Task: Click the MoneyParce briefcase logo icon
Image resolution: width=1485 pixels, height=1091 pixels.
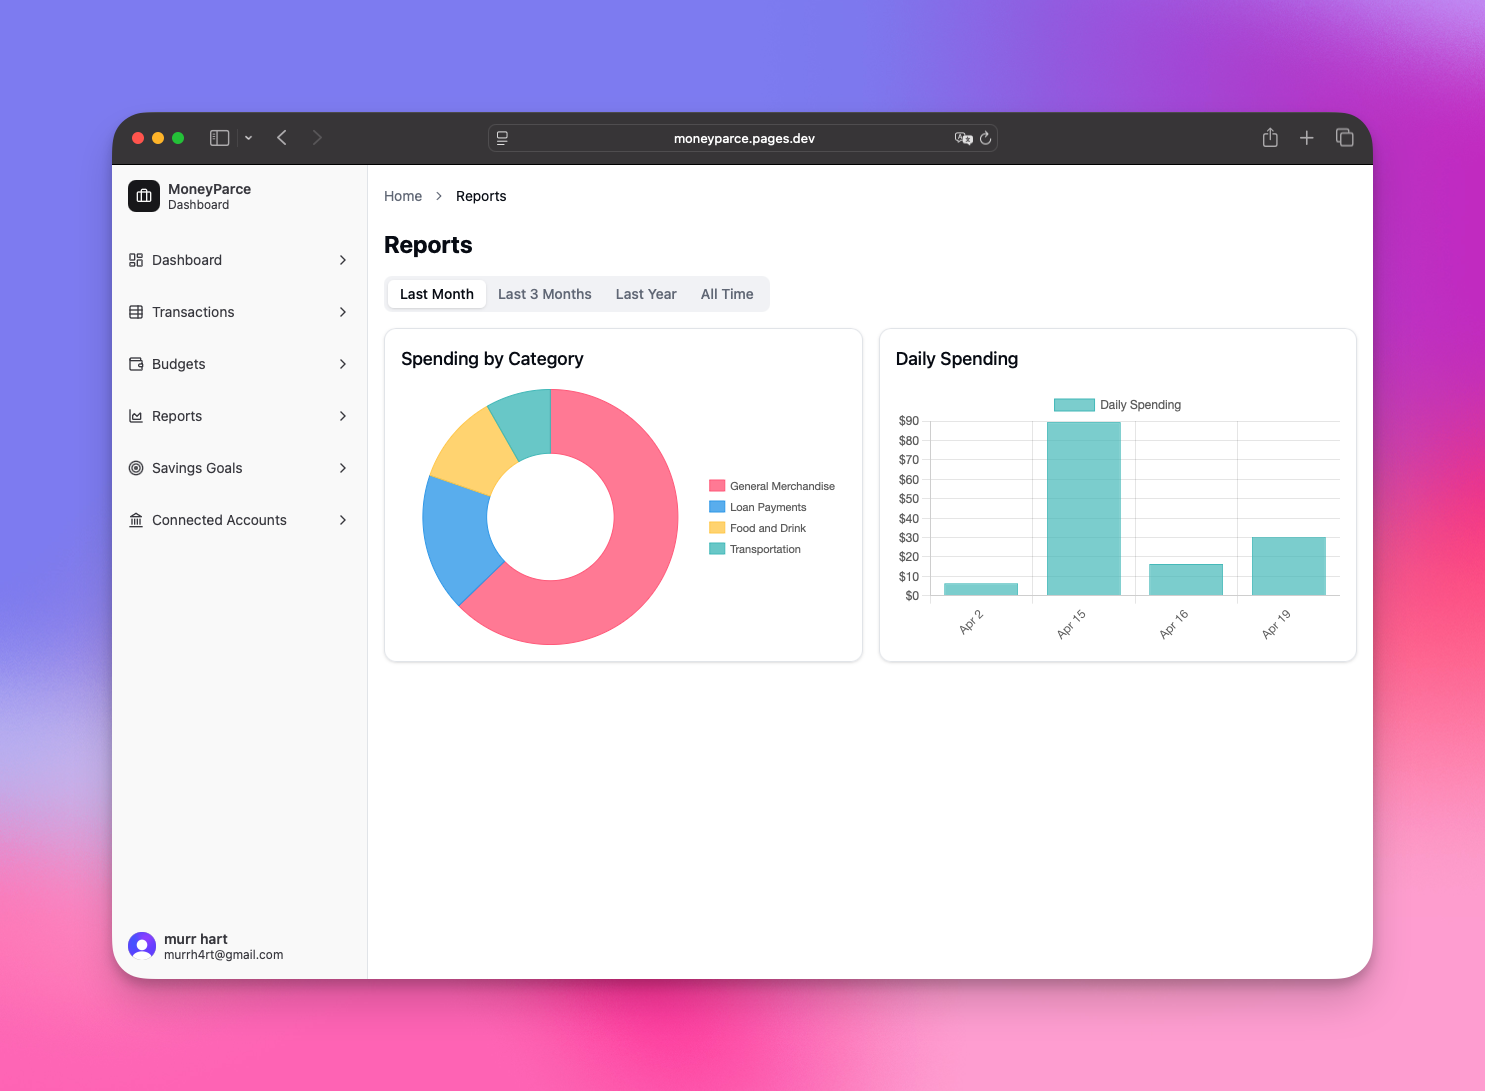Action: pos(144,196)
